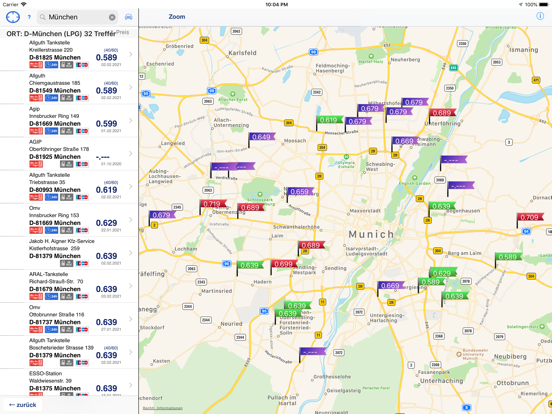552x414 pixels.
Task: Expand Kreillerstrasse 220 row chevron
Action: click(x=131, y=54)
